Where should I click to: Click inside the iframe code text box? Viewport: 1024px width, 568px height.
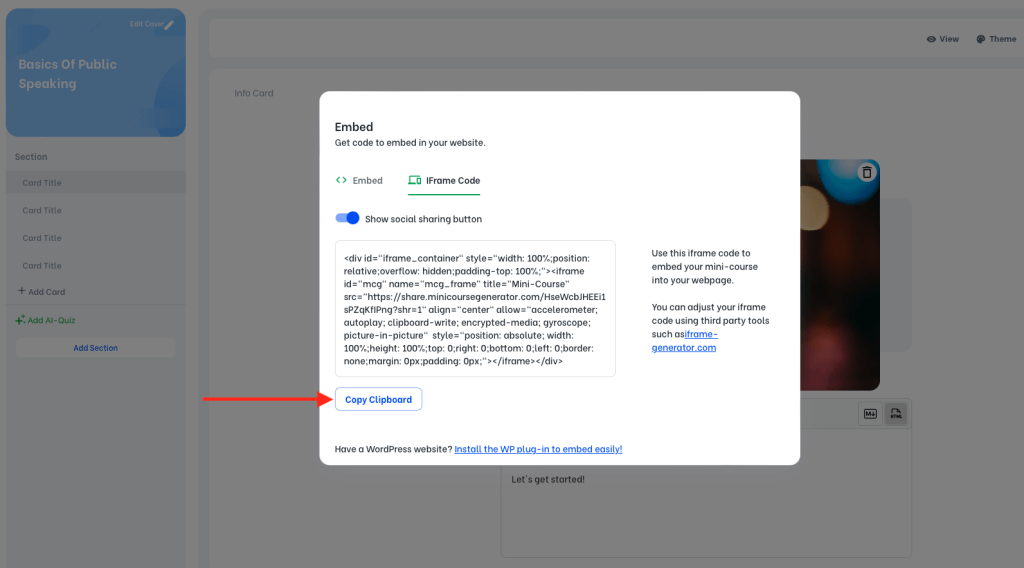[475, 308]
